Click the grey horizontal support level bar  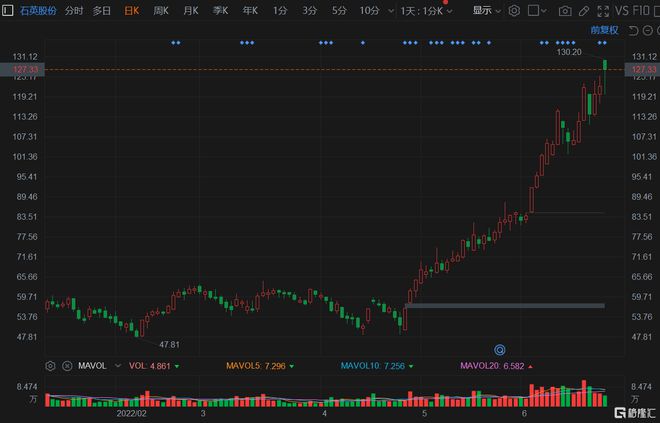click(x=505, y=305)
